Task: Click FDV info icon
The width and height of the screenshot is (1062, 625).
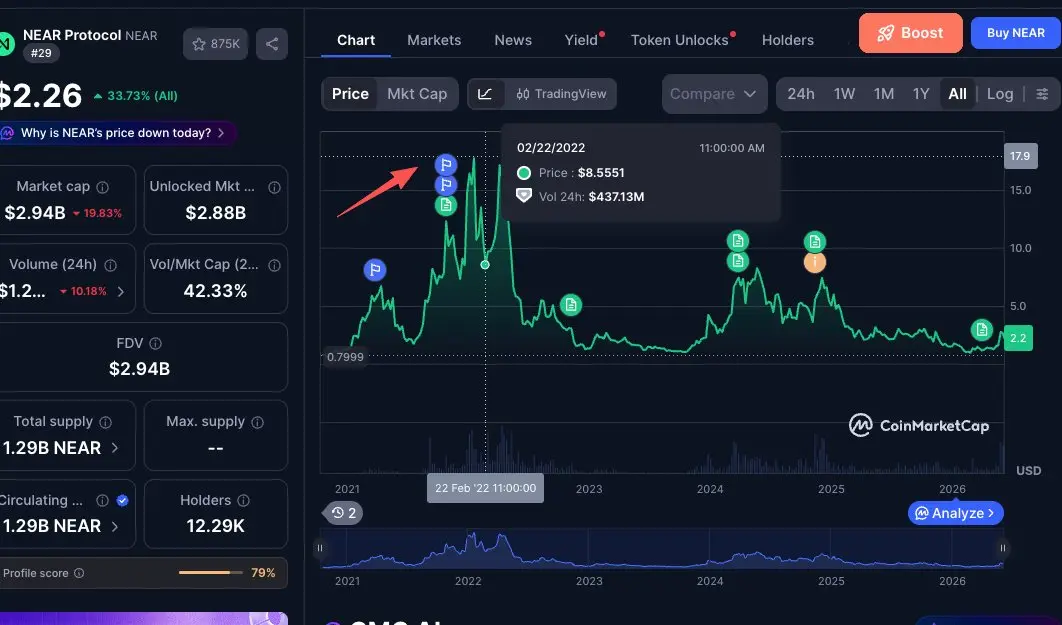Action: [x=155, y=343]
